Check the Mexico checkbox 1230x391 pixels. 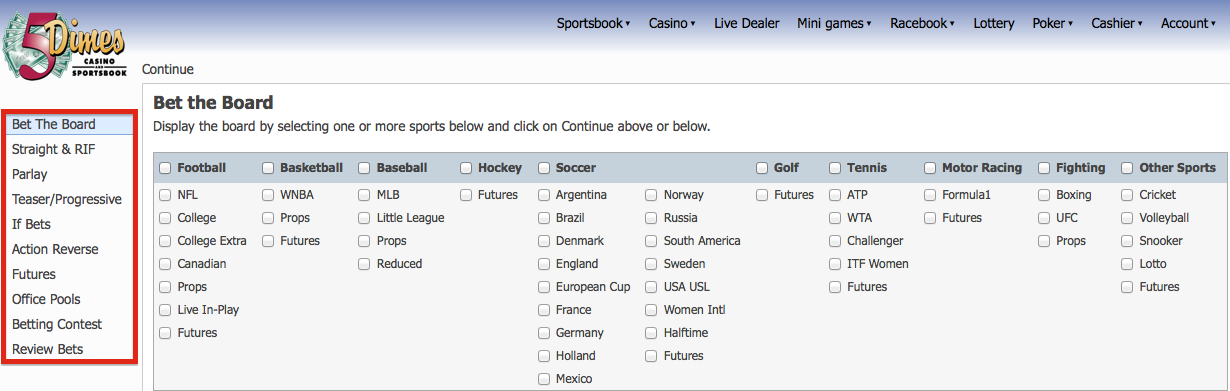coord(544,379)
